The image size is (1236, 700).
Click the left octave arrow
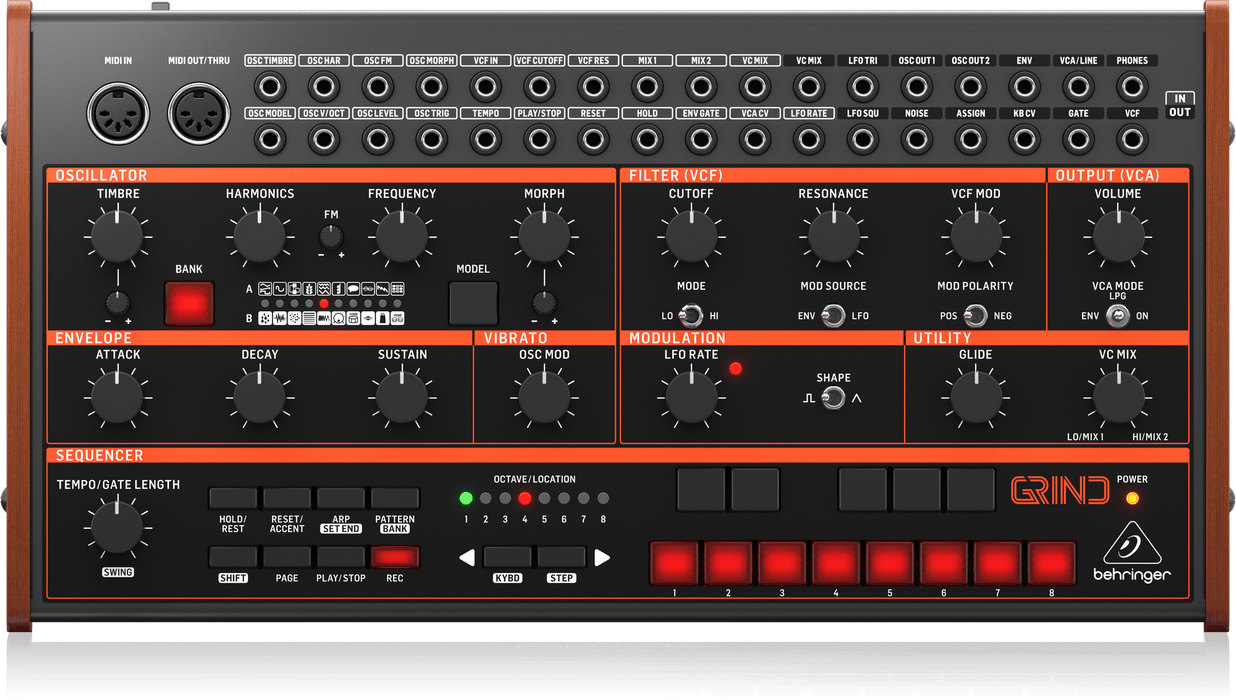pos(467,558)
